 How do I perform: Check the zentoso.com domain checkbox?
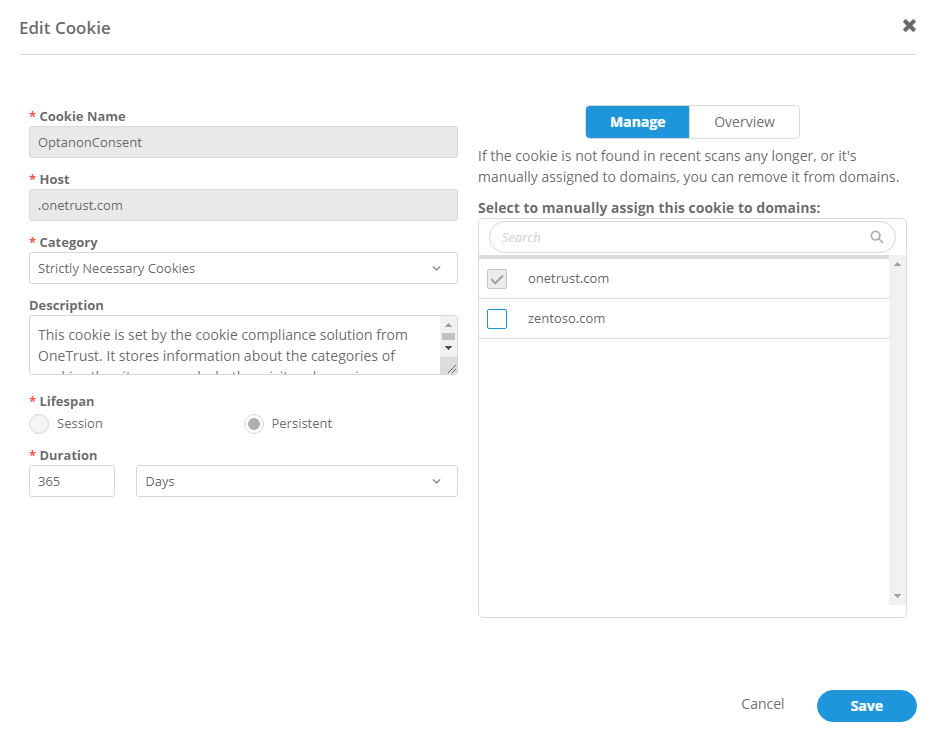click(x=497, y=318)
